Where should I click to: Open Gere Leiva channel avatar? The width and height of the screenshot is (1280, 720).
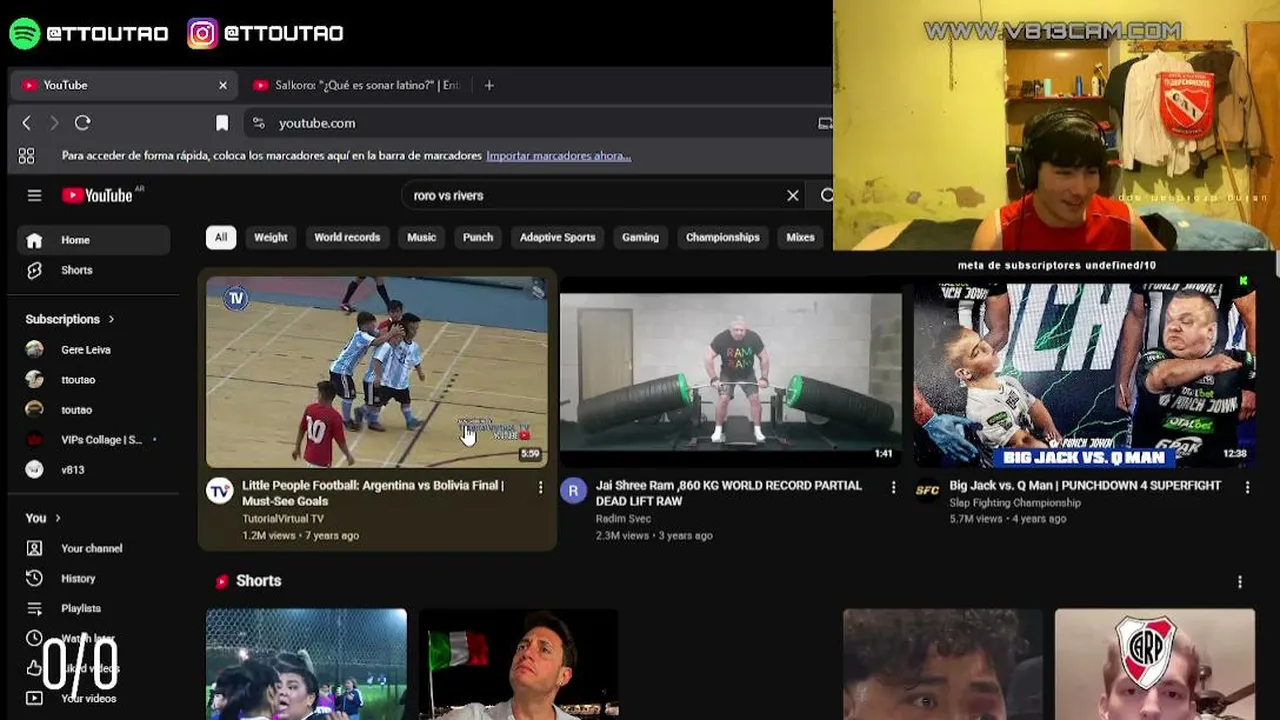(x=34, y=349)
